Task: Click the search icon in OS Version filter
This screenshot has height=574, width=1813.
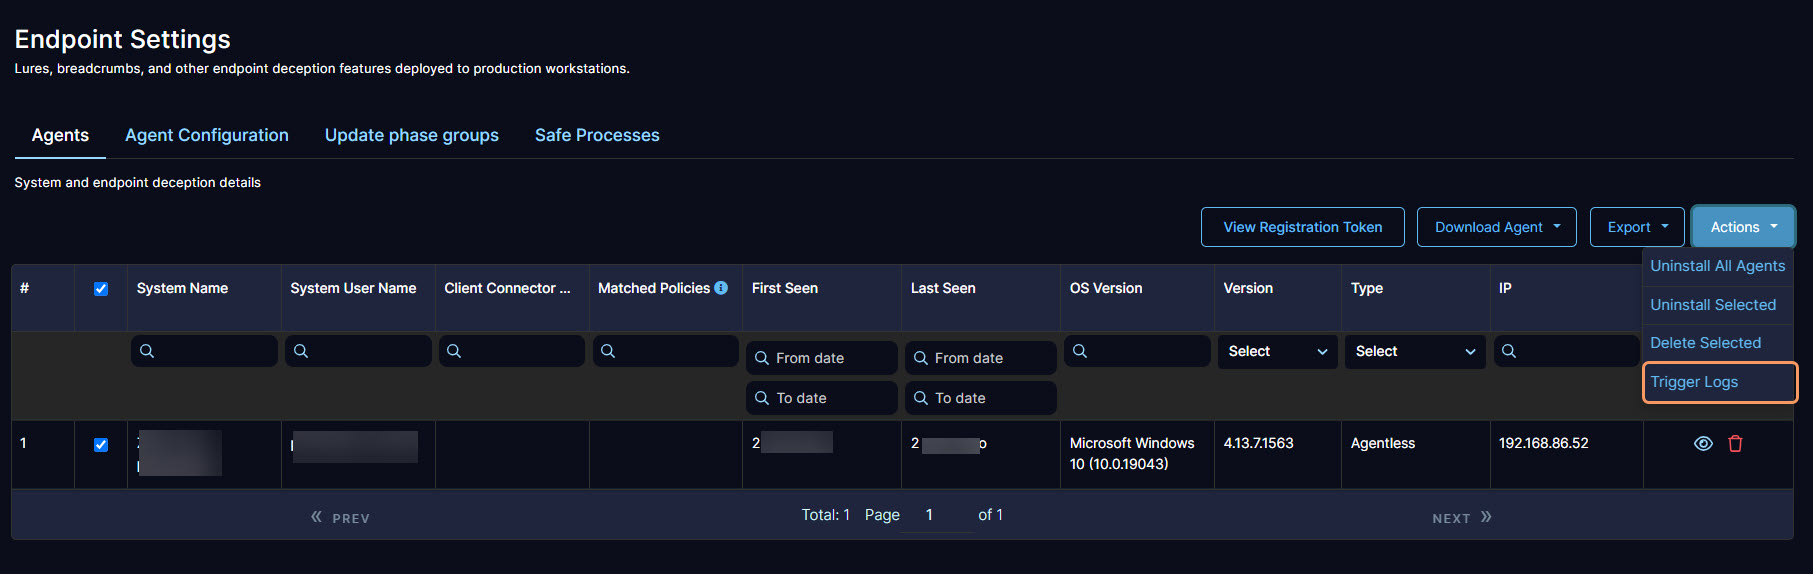Action: coord(1080,351)
